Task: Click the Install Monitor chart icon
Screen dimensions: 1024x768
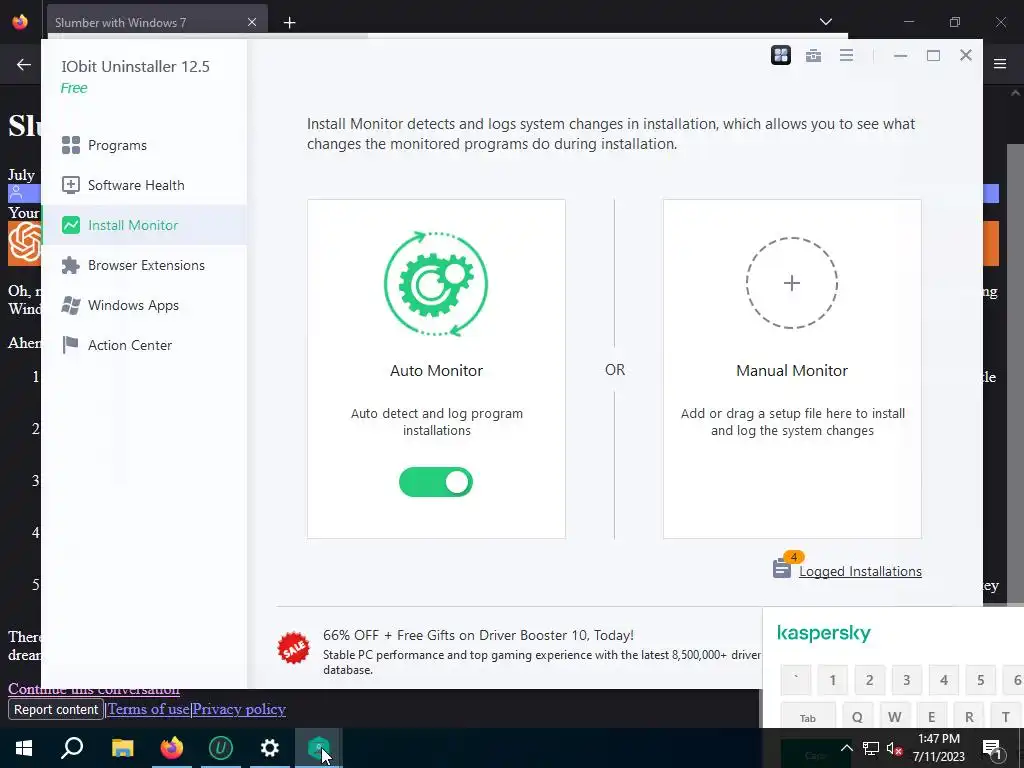Action: [71, 225]
